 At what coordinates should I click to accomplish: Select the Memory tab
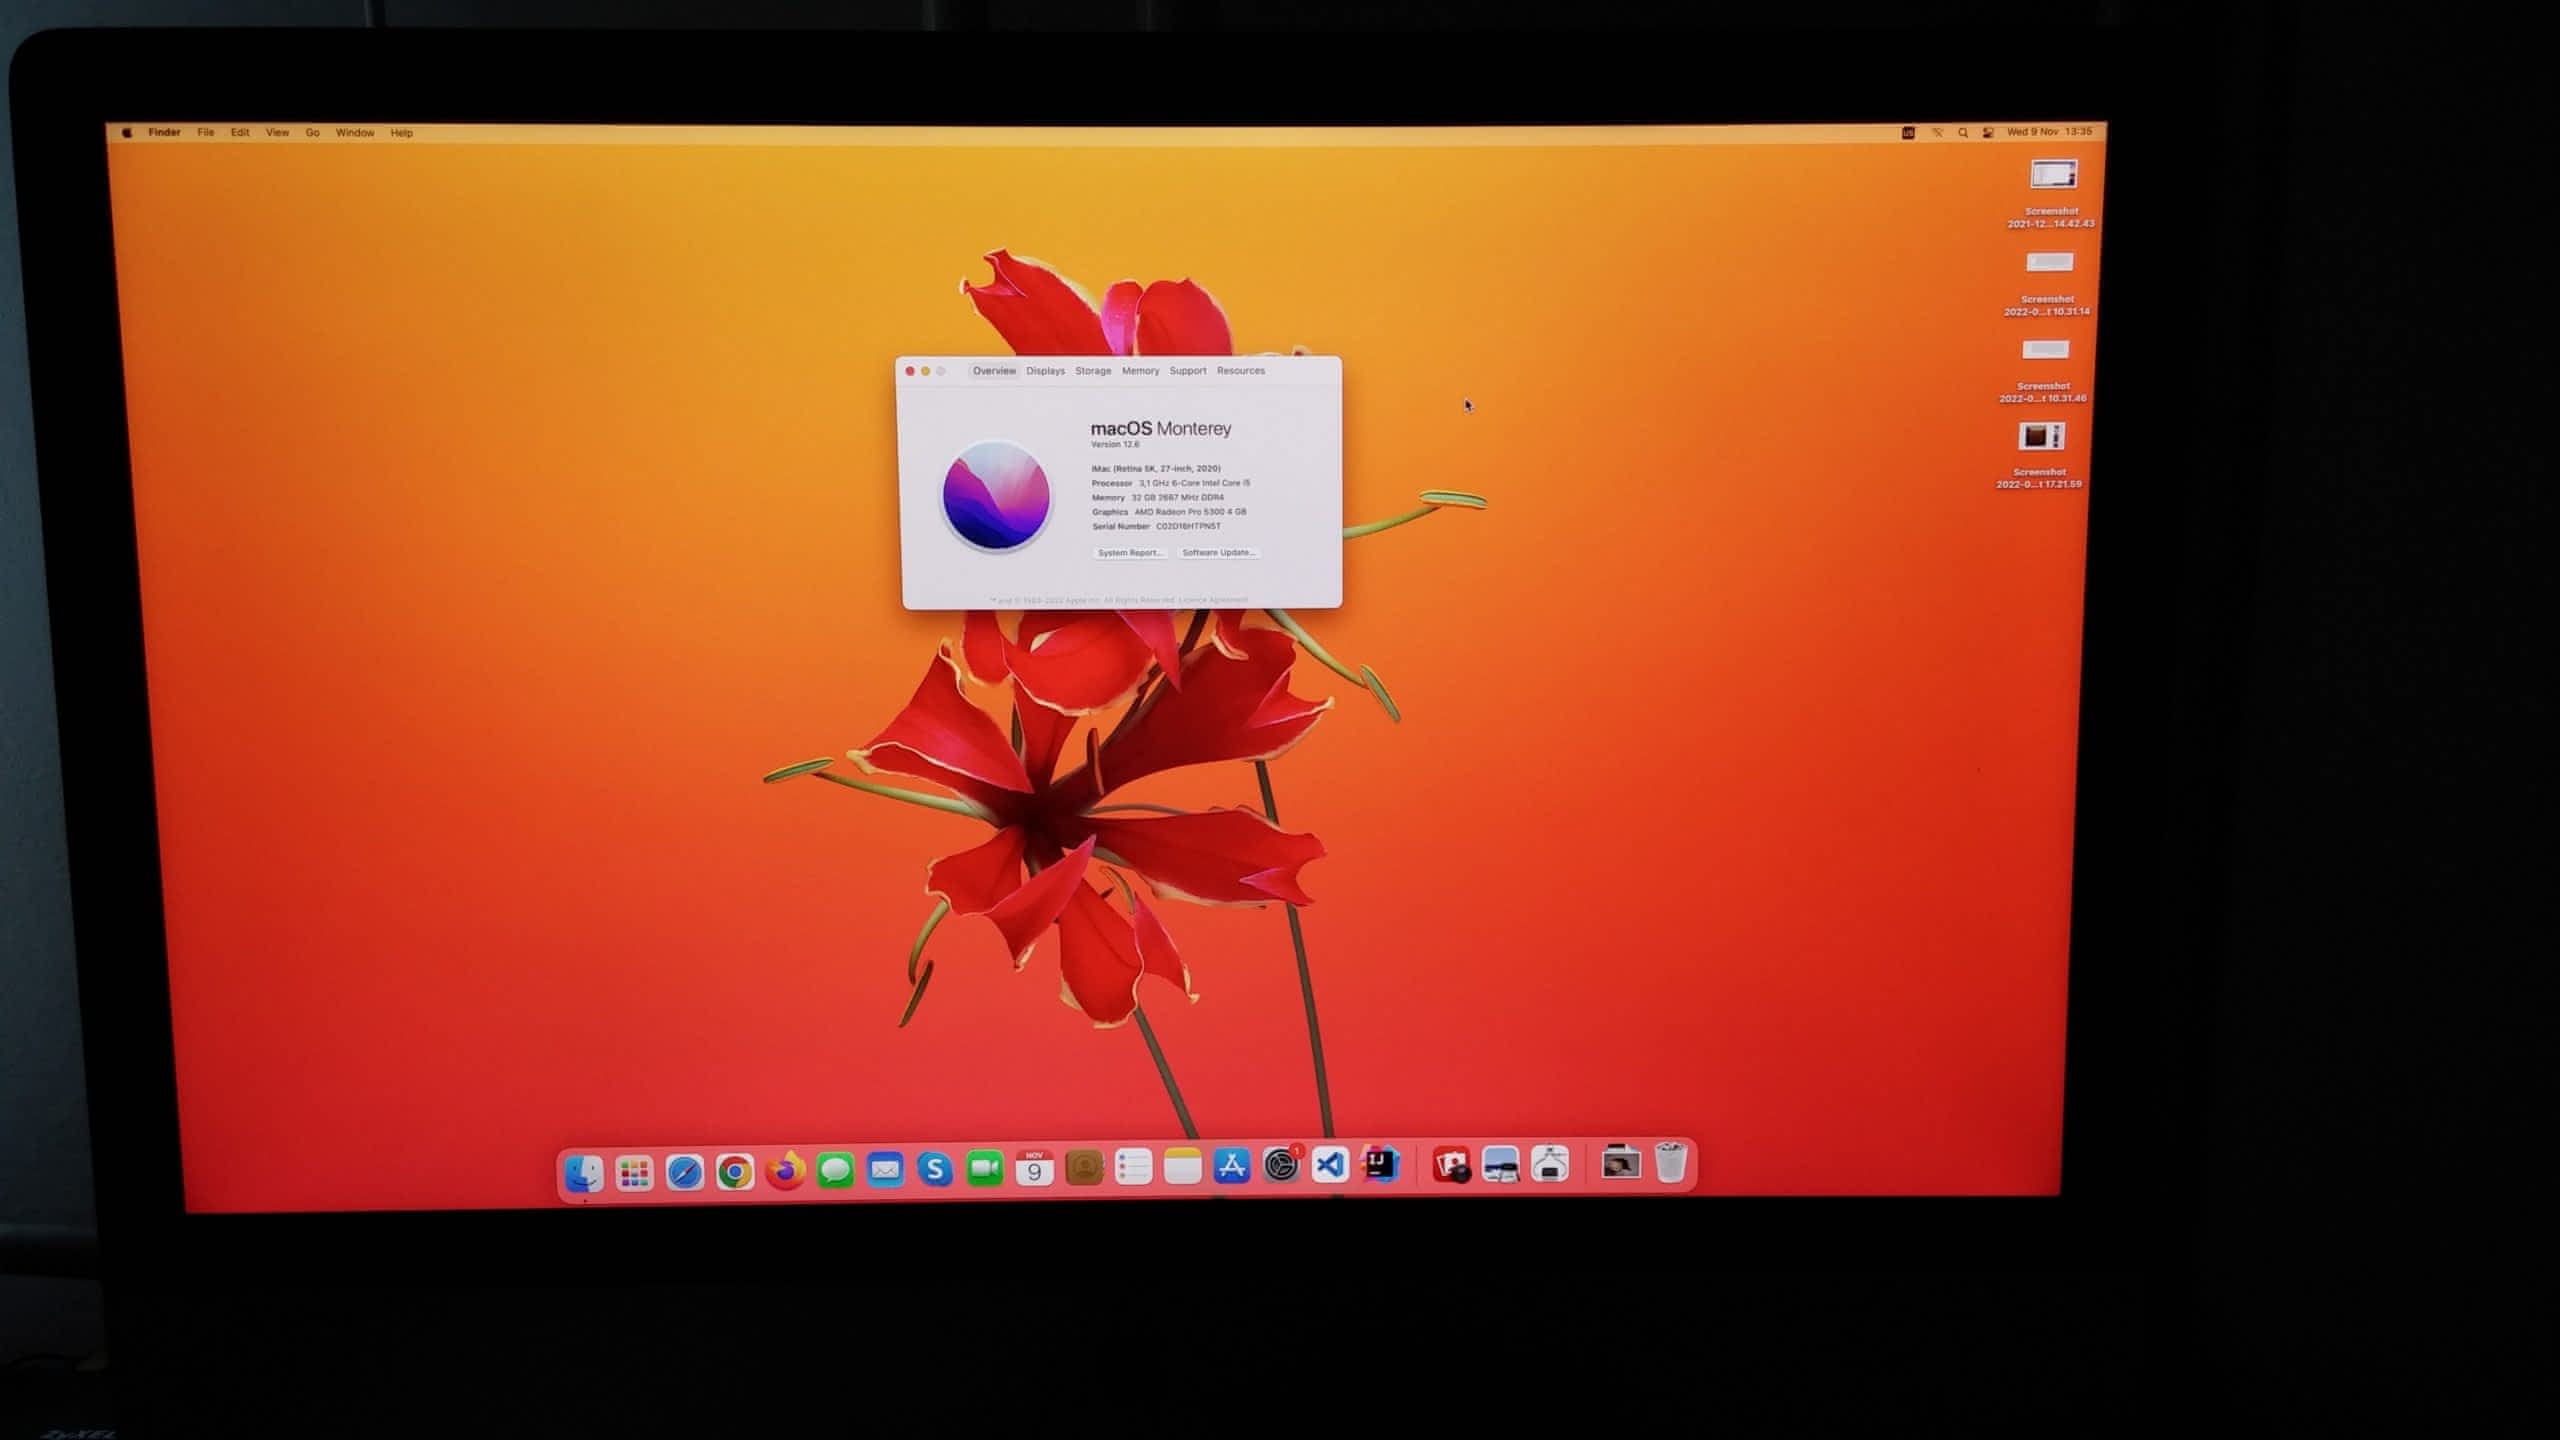coord(1140,371)
